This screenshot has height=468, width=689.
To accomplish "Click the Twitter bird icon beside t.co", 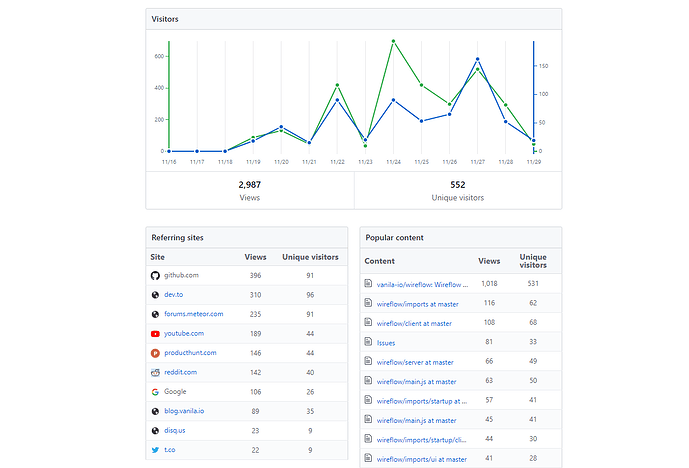I will click(x=155, y=450).
